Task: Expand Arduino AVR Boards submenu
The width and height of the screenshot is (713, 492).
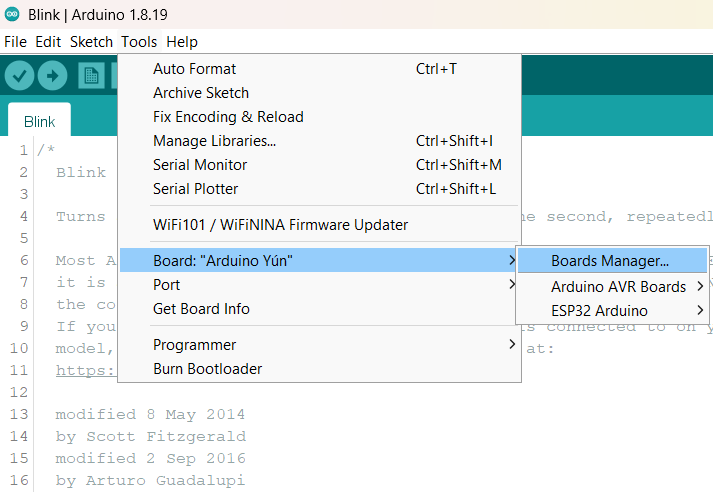Action: pos(613,286)
